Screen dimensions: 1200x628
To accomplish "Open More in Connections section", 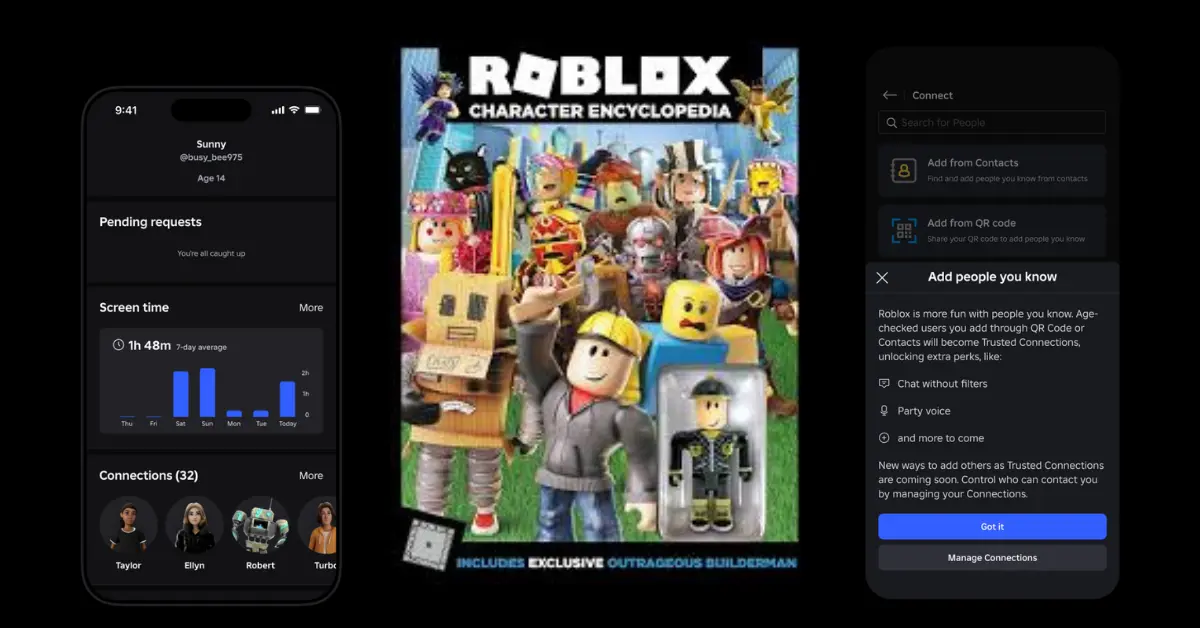I will pos(311,476).
